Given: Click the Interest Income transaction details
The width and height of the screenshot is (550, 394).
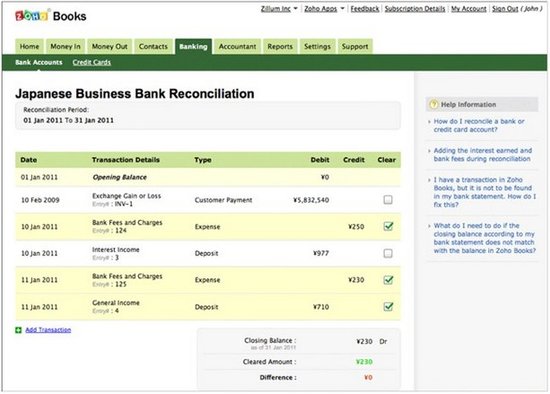Looking at the screenshot, I should coord(116,253).
